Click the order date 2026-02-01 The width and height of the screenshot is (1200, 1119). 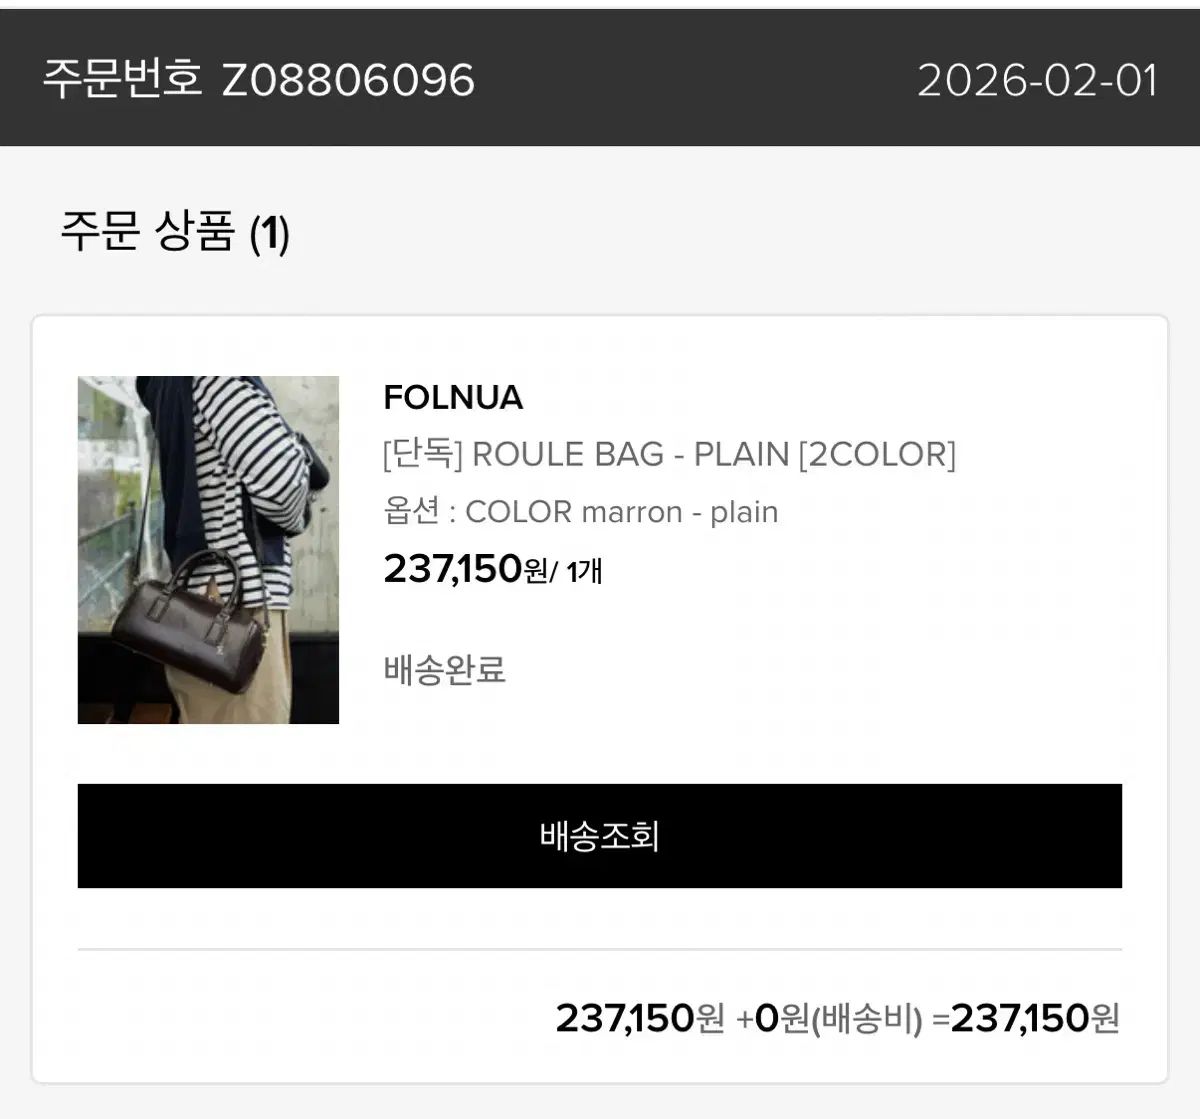(1037, 80)
